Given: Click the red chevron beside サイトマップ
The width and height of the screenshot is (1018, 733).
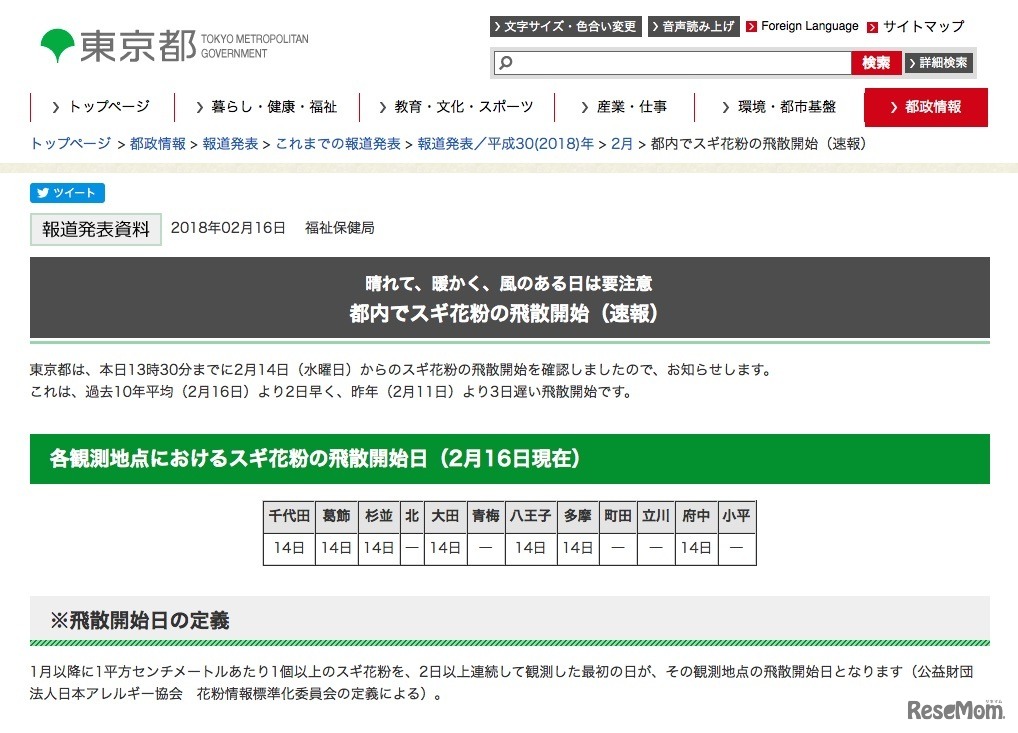Looking at the screenshot, I should (871, 26).
